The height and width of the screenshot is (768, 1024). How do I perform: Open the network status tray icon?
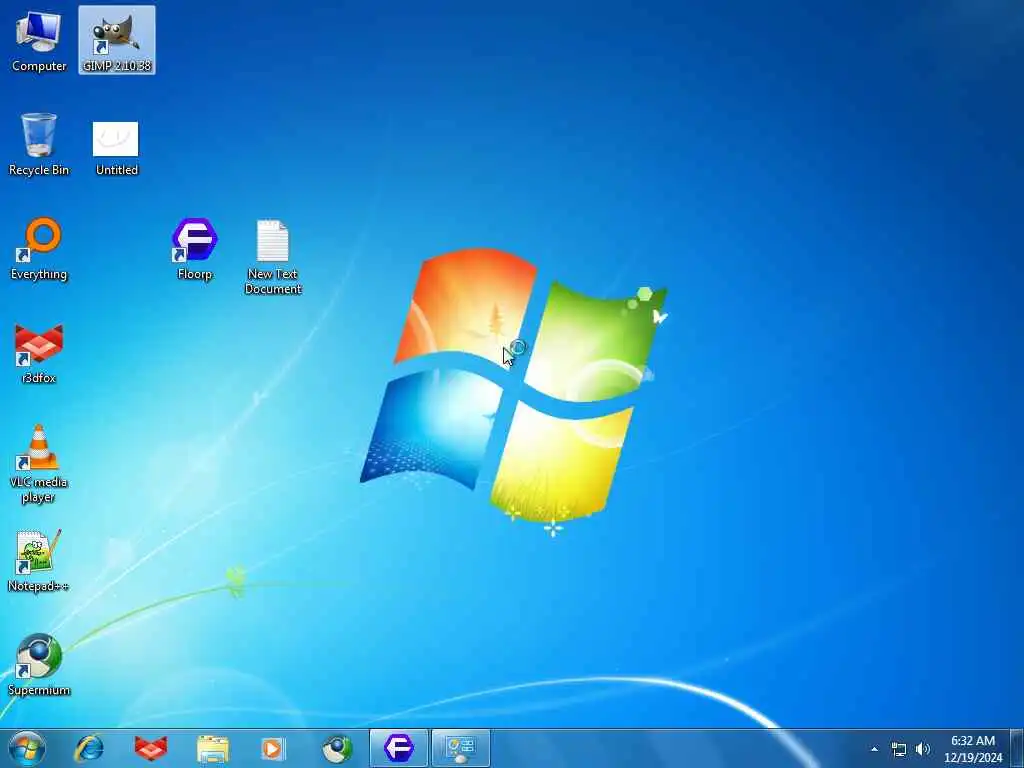[x=899, y=749]
